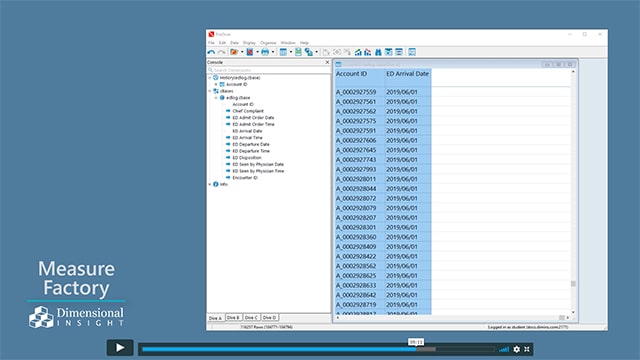The image size is (640, 360).
Task: Switch to the Dive A tab
Action: click(216, 318)
